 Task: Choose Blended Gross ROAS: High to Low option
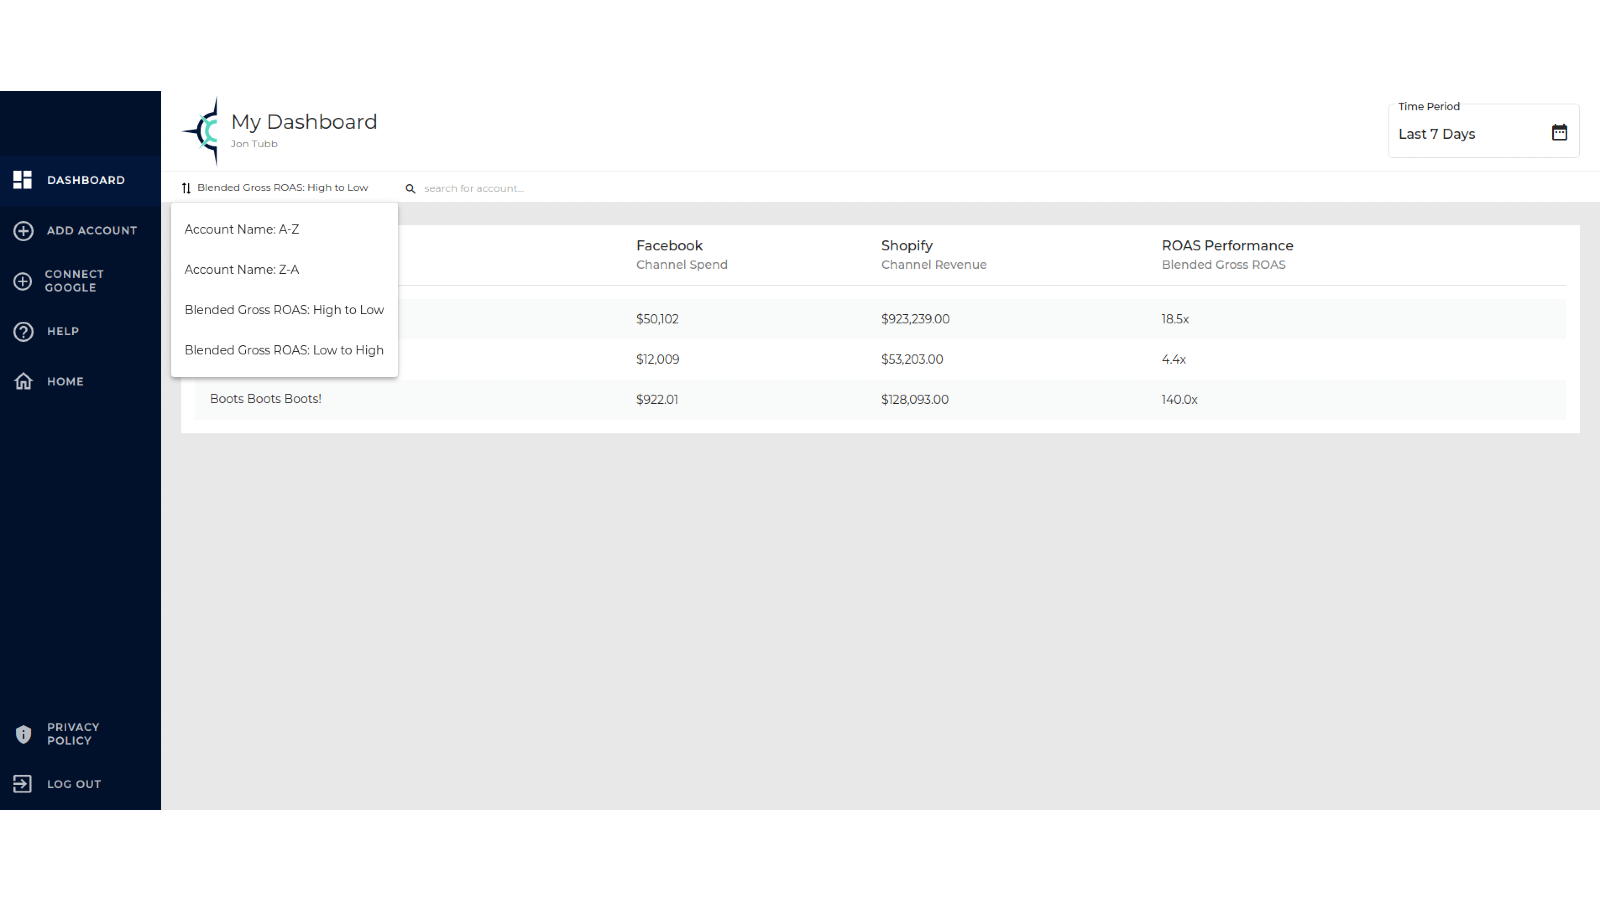pos(285,310)
